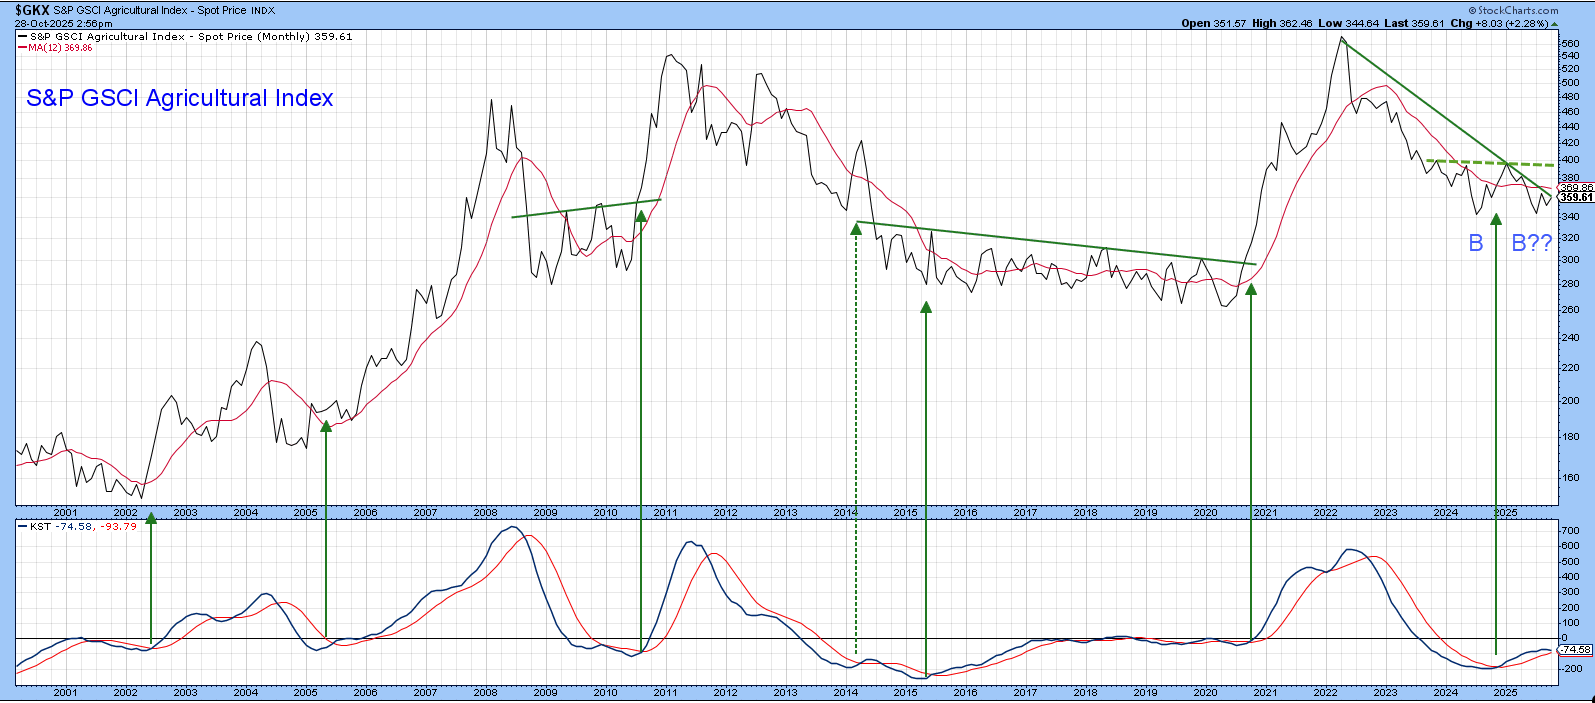Click the green arrowhead below 2015 prices
The image size is (1595, 703).
coord(926,308)
